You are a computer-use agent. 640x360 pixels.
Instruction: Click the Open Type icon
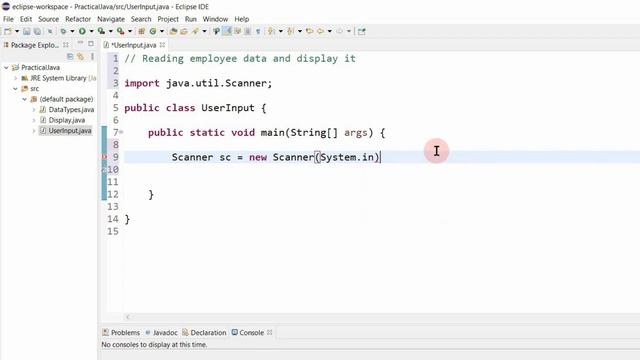[173, 31]
